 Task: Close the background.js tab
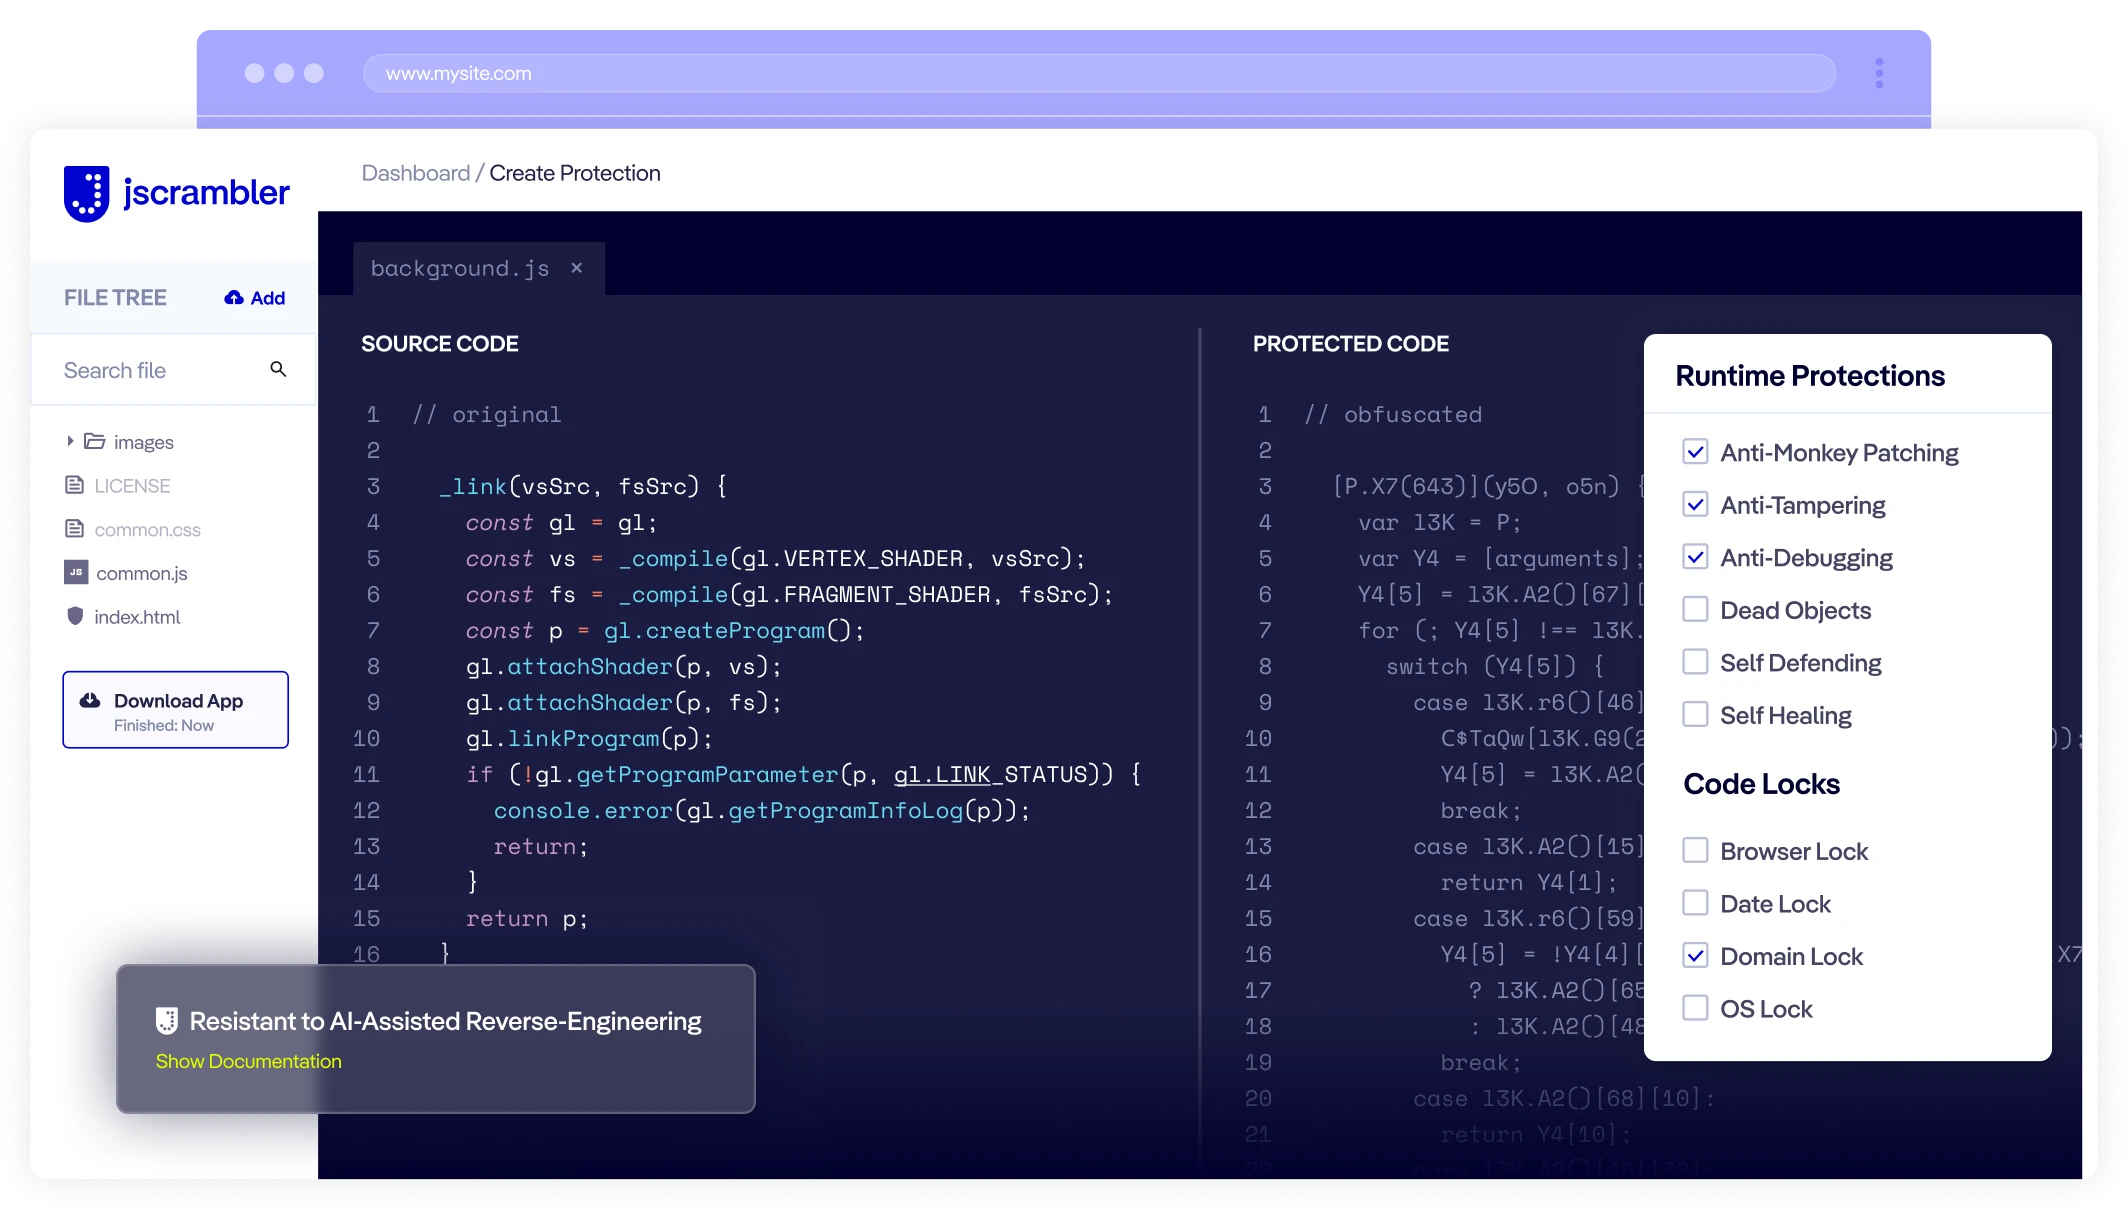tap(577, 268)
